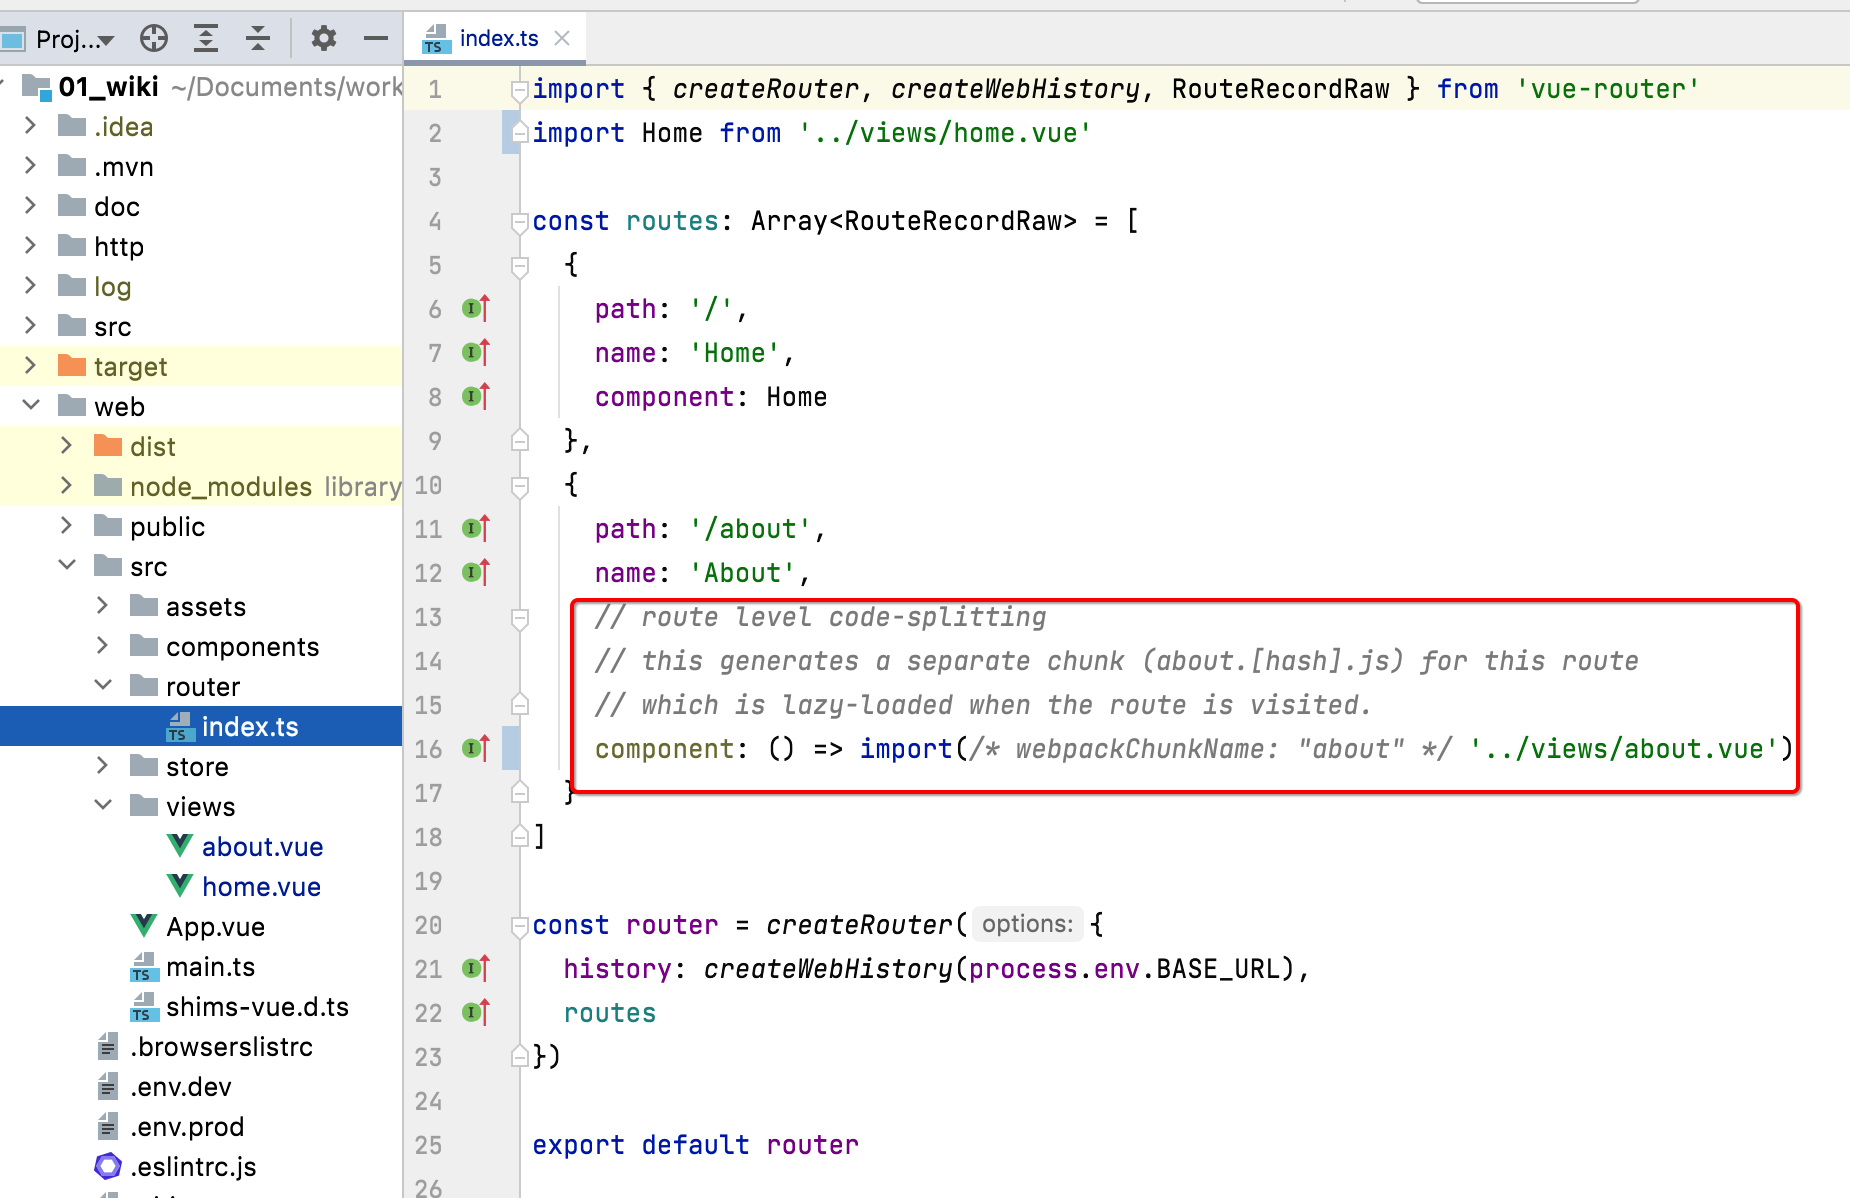Viewport: 1850px width, 1198px height.
Task: Expand the store folder
Action: pyautogui.click(x=102, y=766)
